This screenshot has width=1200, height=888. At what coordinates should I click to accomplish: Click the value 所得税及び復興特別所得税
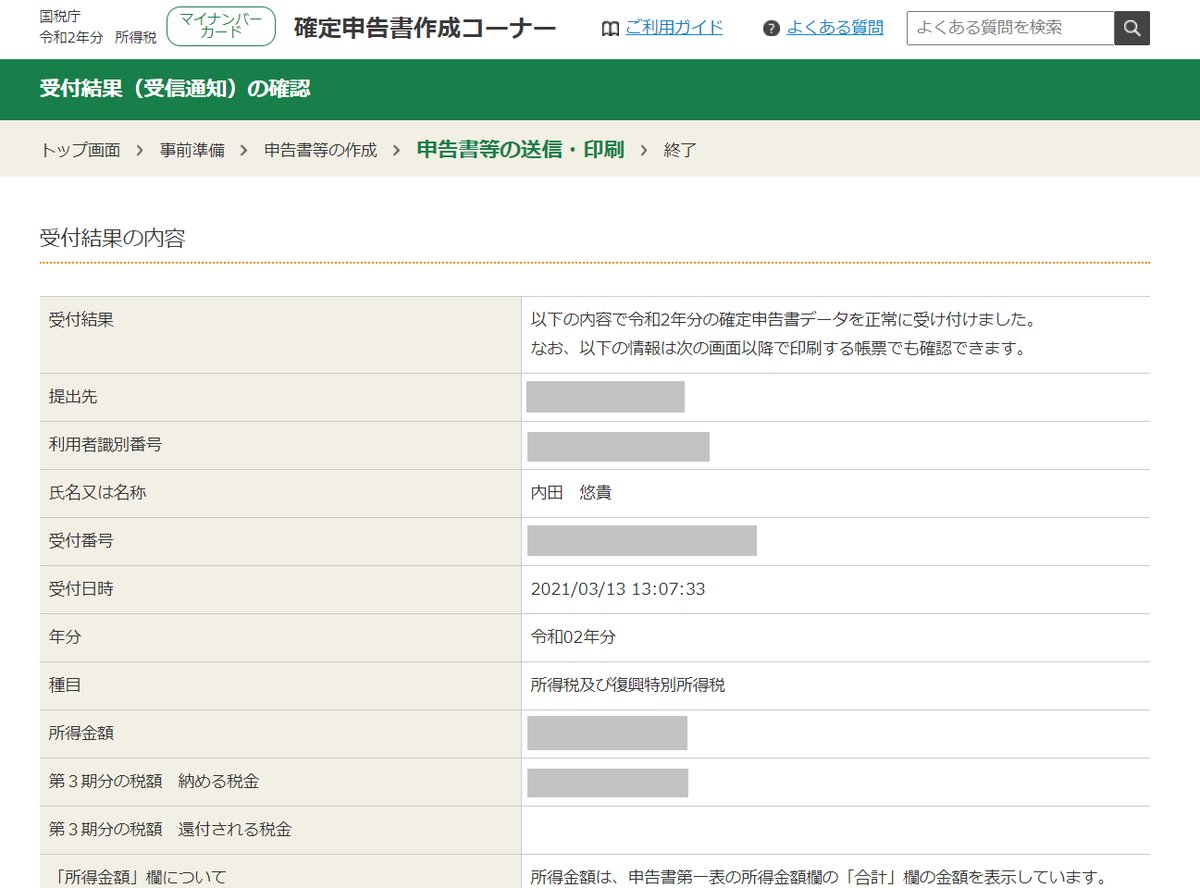(628, 685)
